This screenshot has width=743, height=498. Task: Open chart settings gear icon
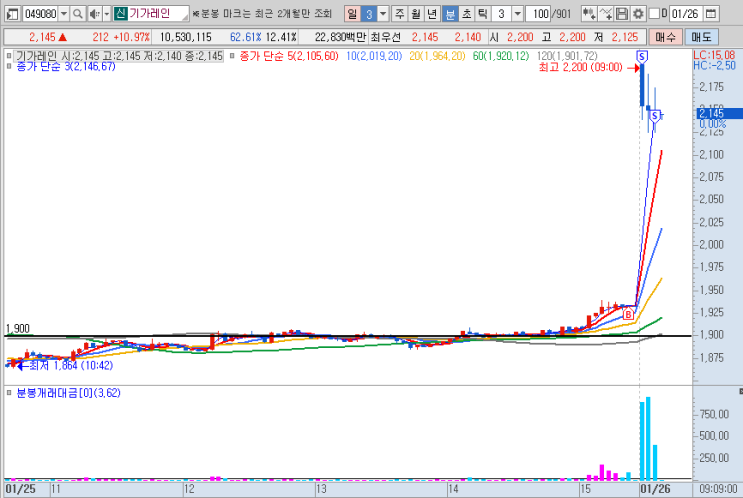[638, 14]
